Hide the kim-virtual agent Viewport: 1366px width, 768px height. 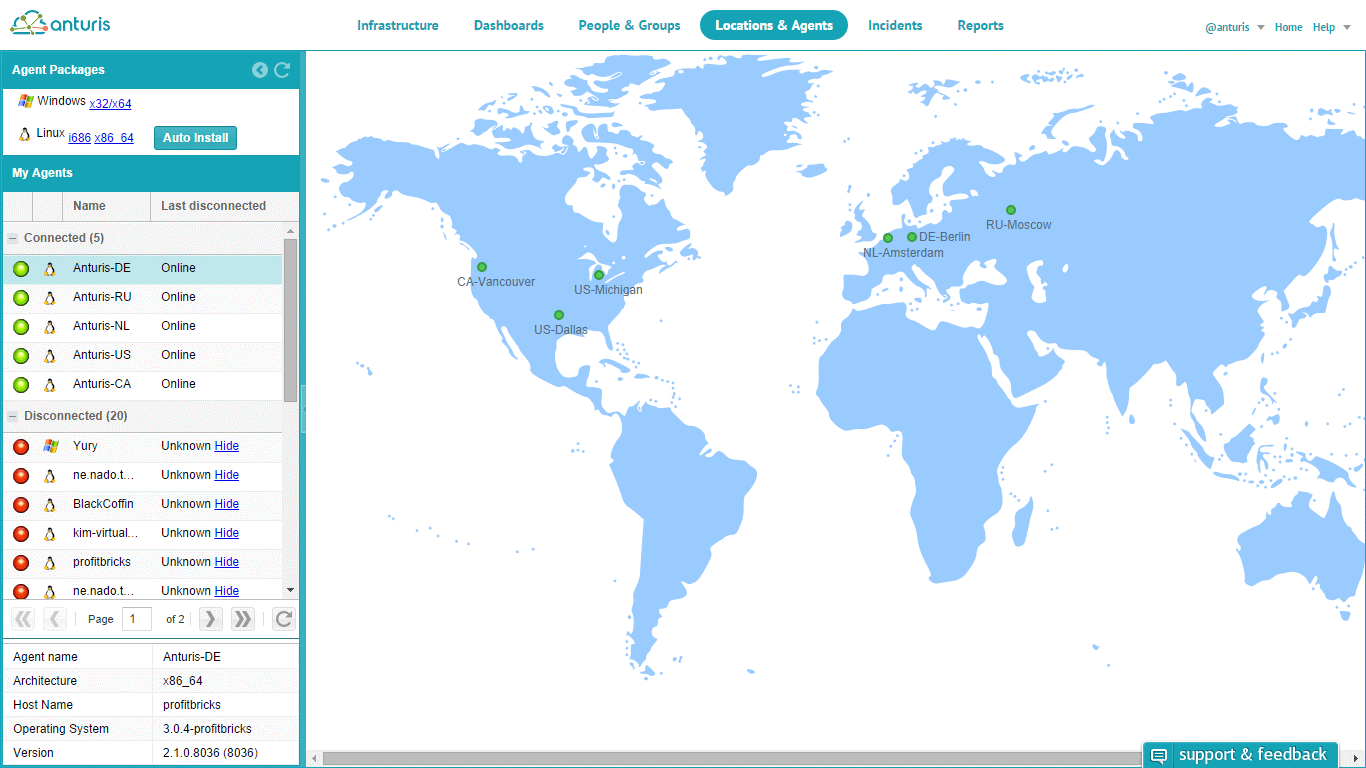tap(227, 533)
